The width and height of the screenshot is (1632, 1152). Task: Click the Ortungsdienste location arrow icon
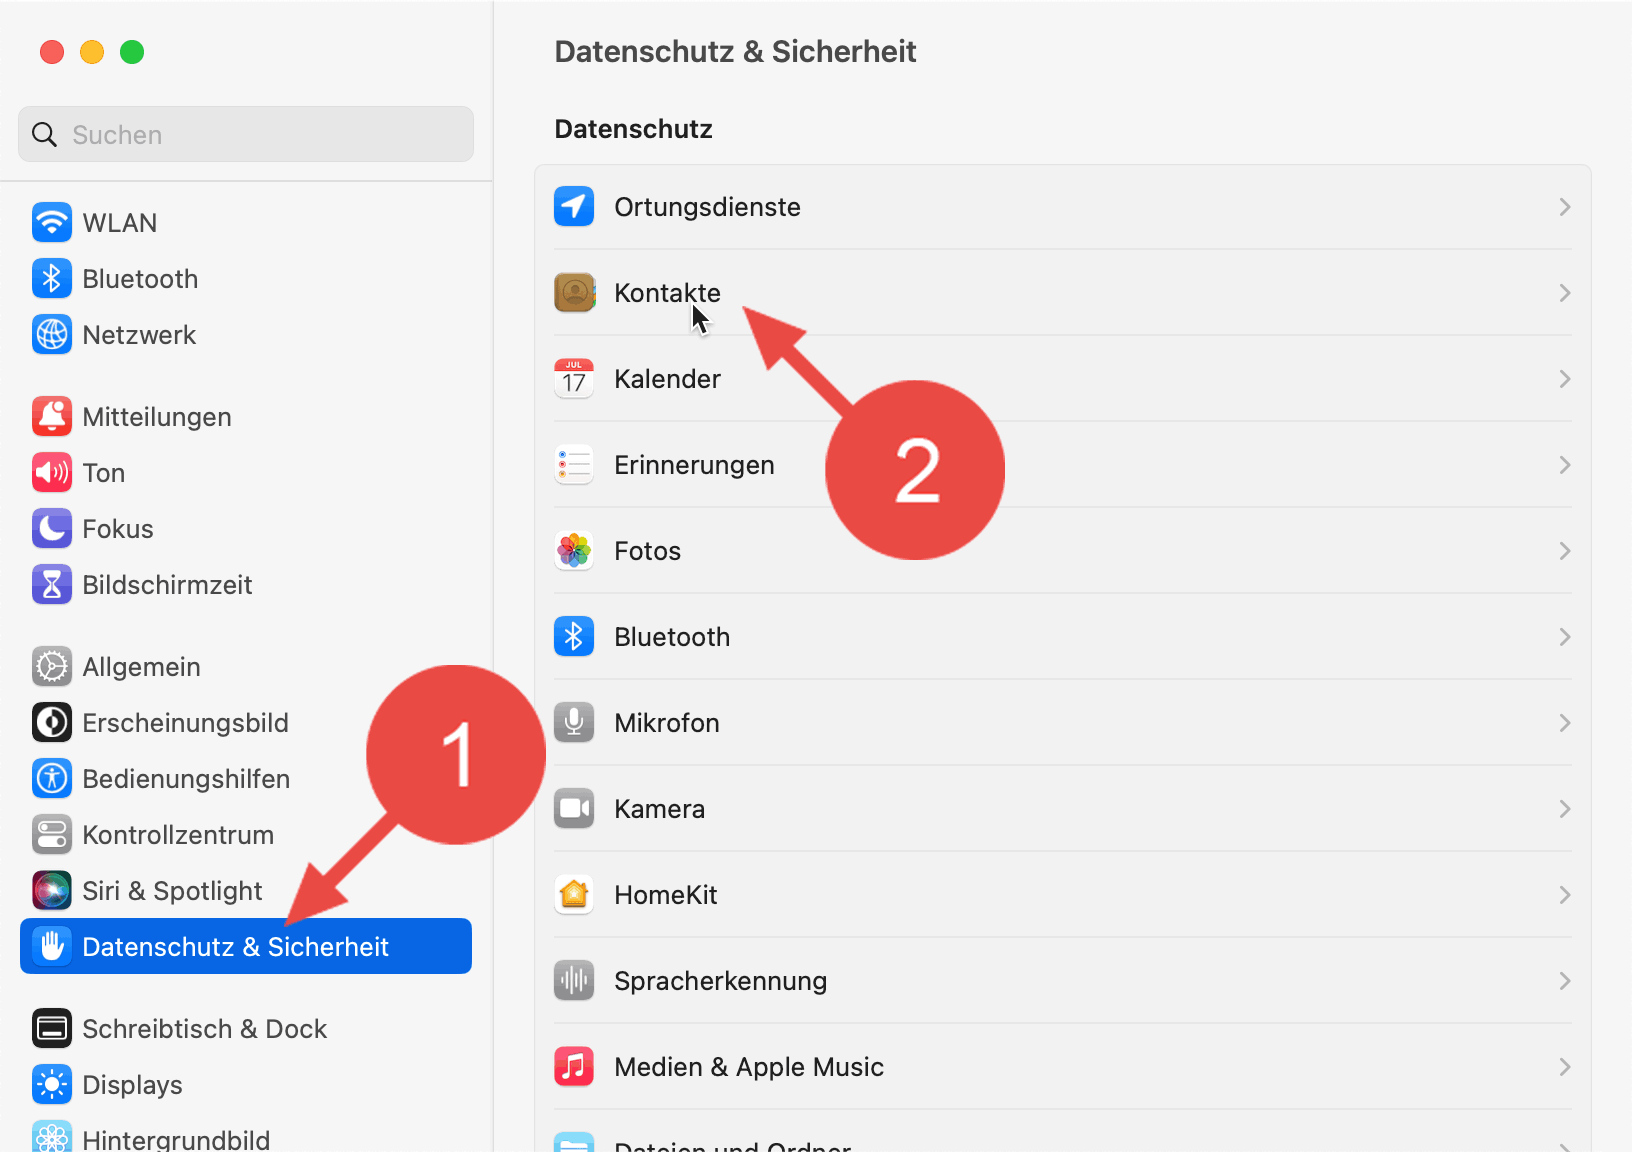[x=574, y=207]
